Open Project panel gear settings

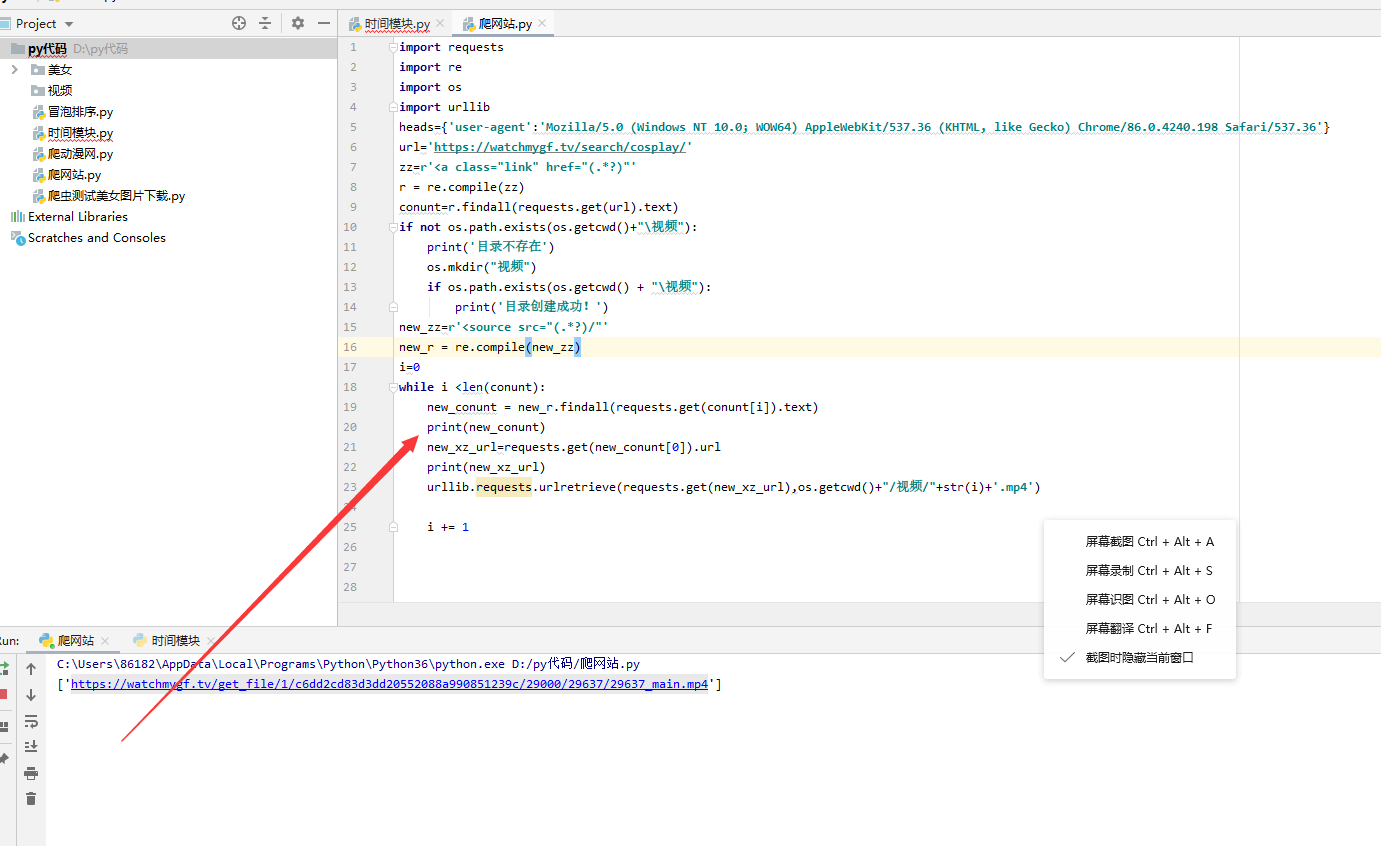pyautogui.click(x=298, y=23)
